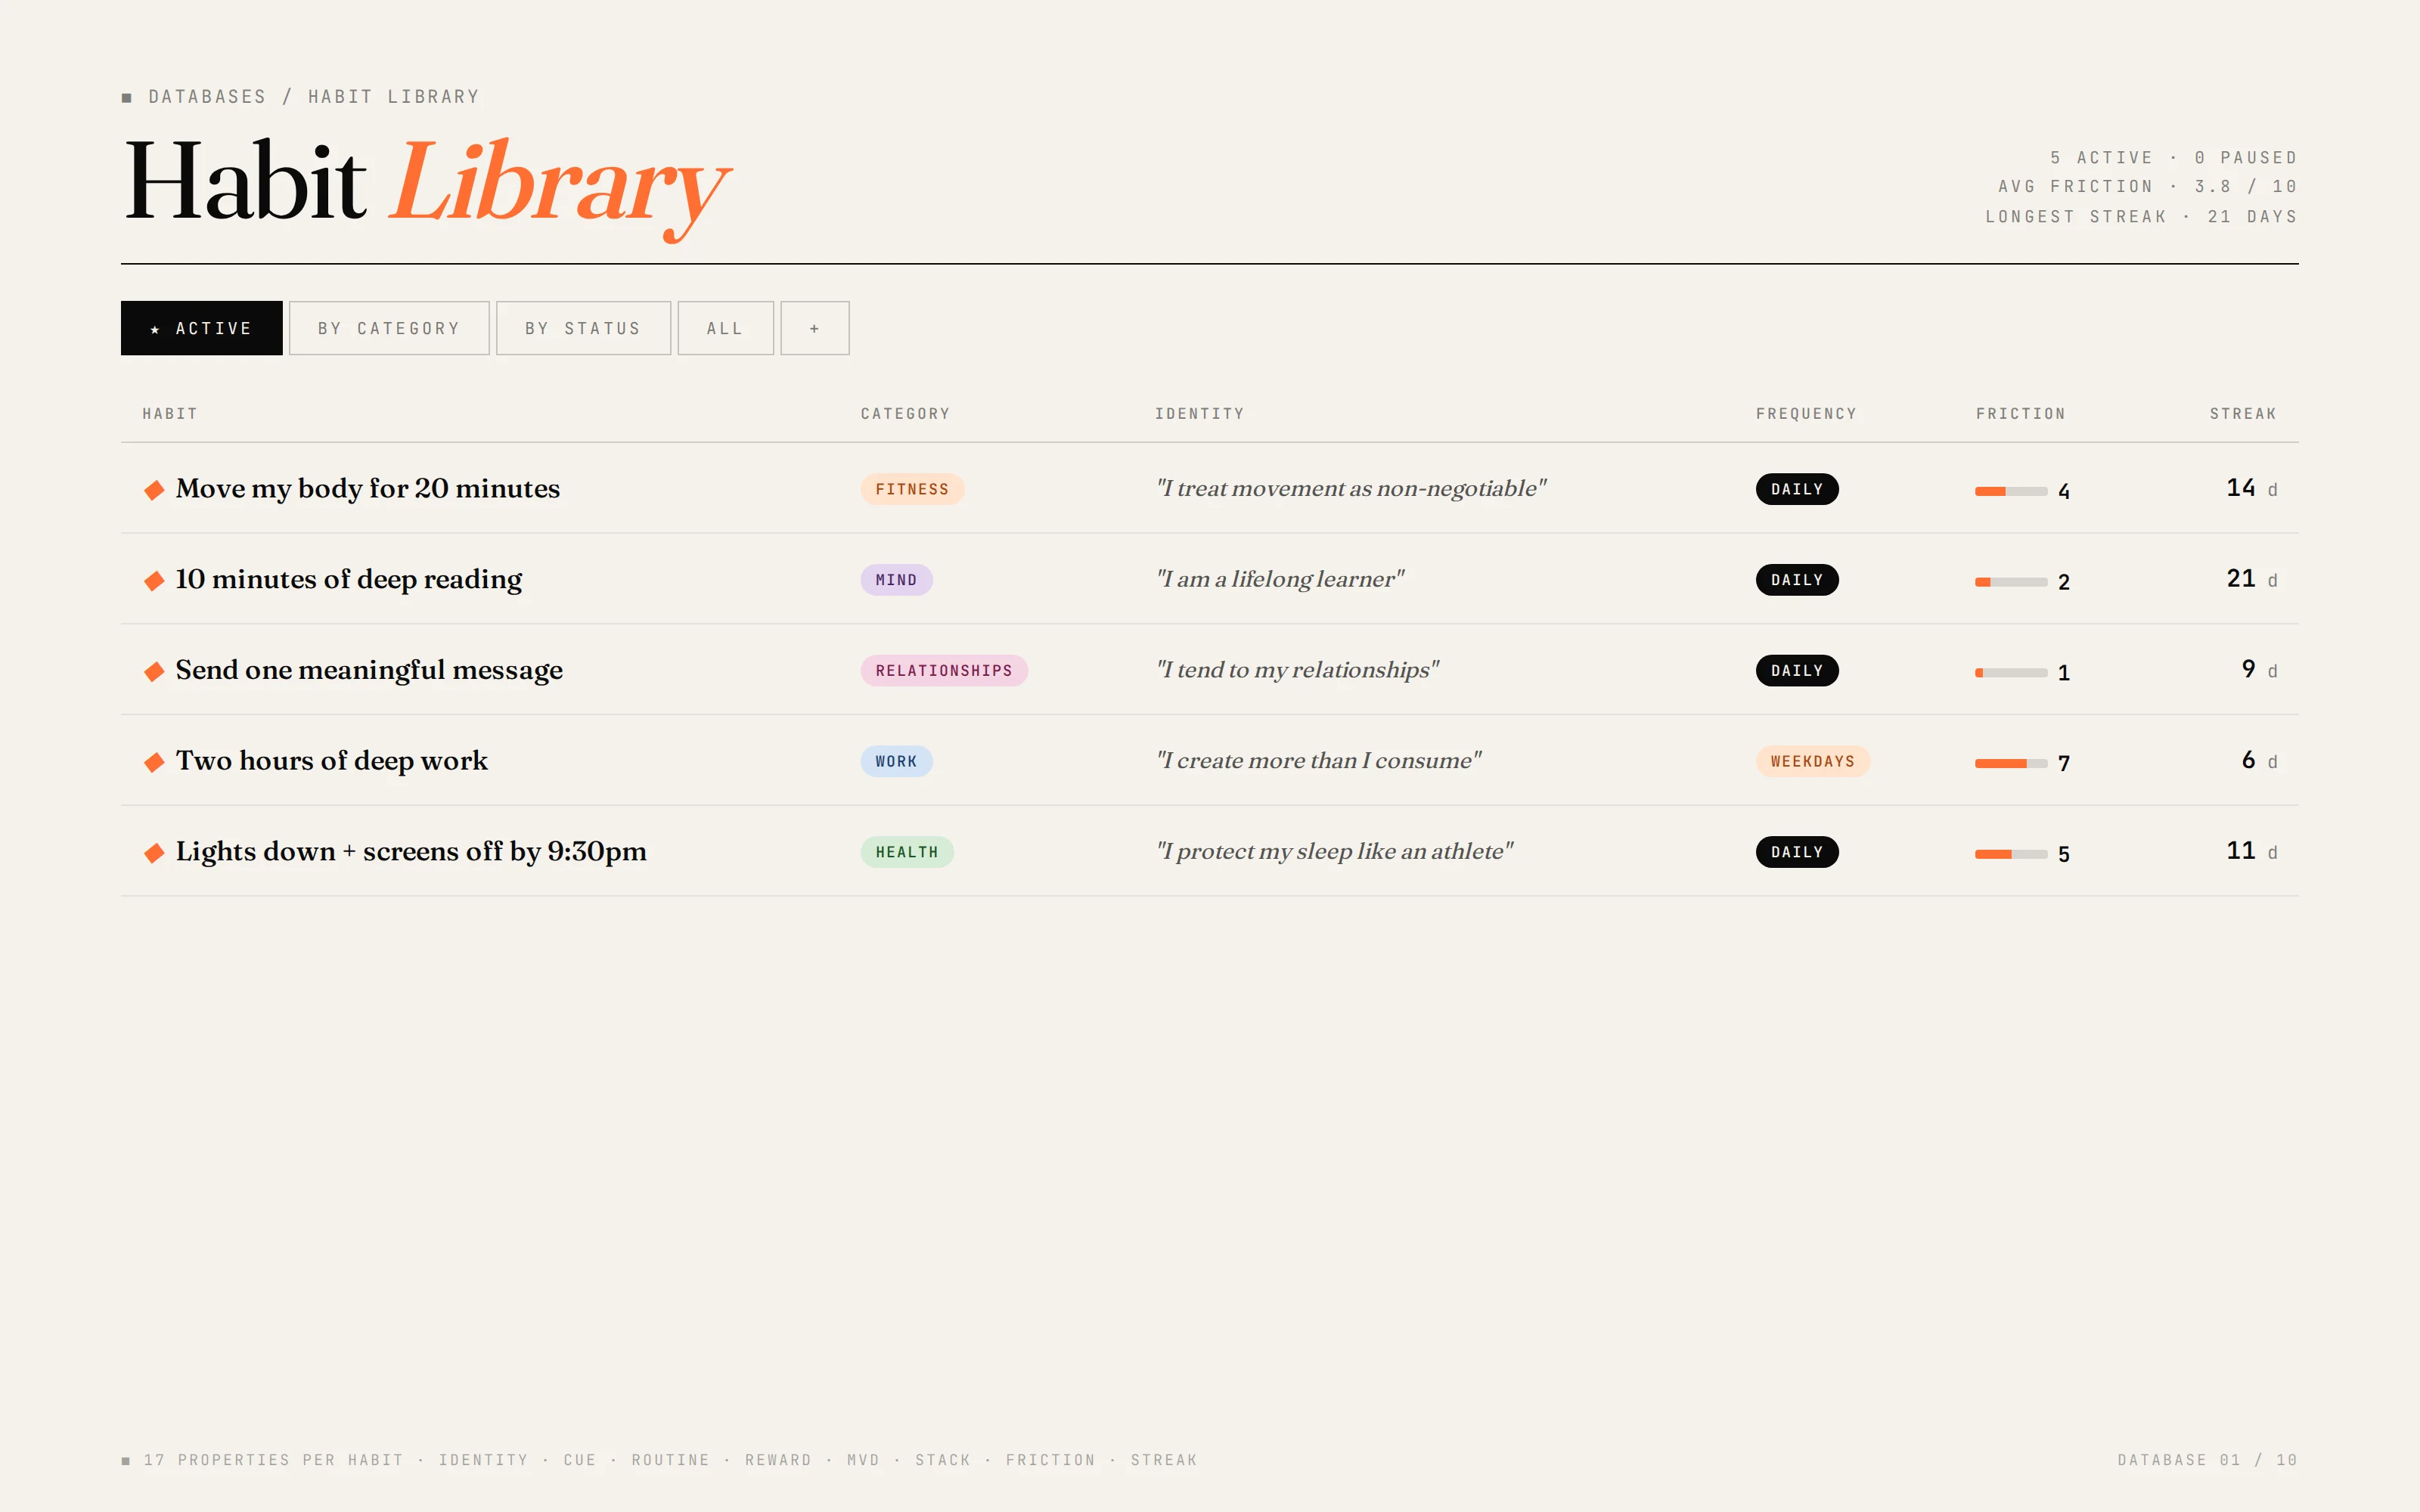Viewport: 2420px width, 1512px height.
Task: Sort by the HABIT column header
Action: click(x=170, y=414)
